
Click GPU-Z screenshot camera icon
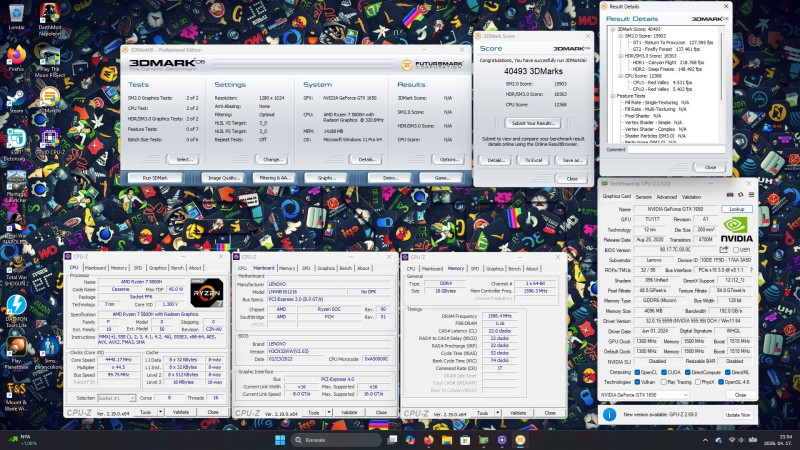point(730,195)
